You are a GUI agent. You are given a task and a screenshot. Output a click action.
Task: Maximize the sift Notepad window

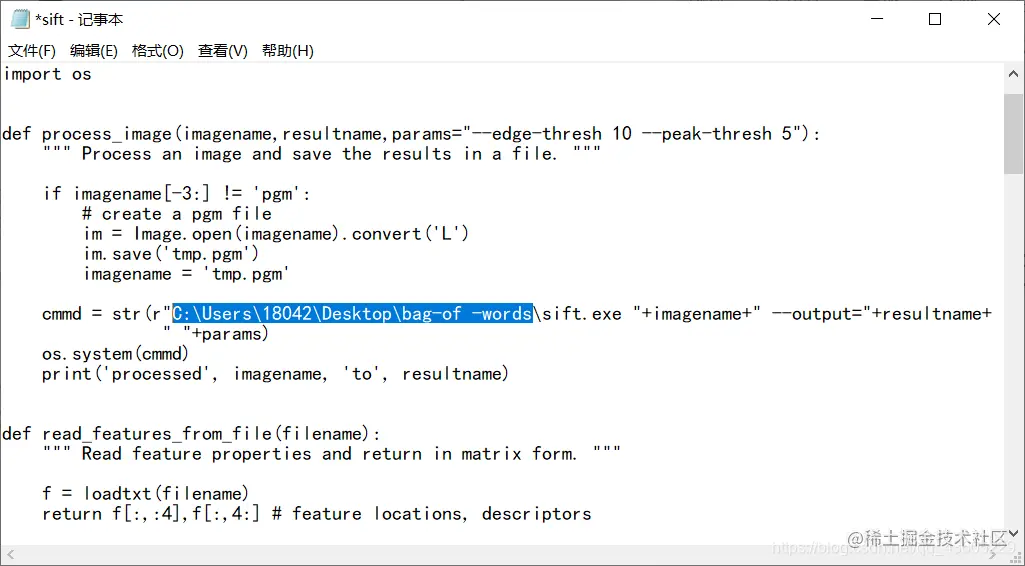(x=935, y=19)
